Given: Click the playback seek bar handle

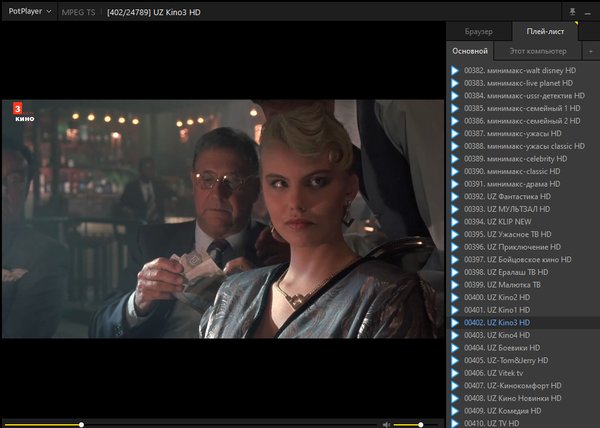Looking at the screenshot, I should pyautogui.click(x=81, y=425).
